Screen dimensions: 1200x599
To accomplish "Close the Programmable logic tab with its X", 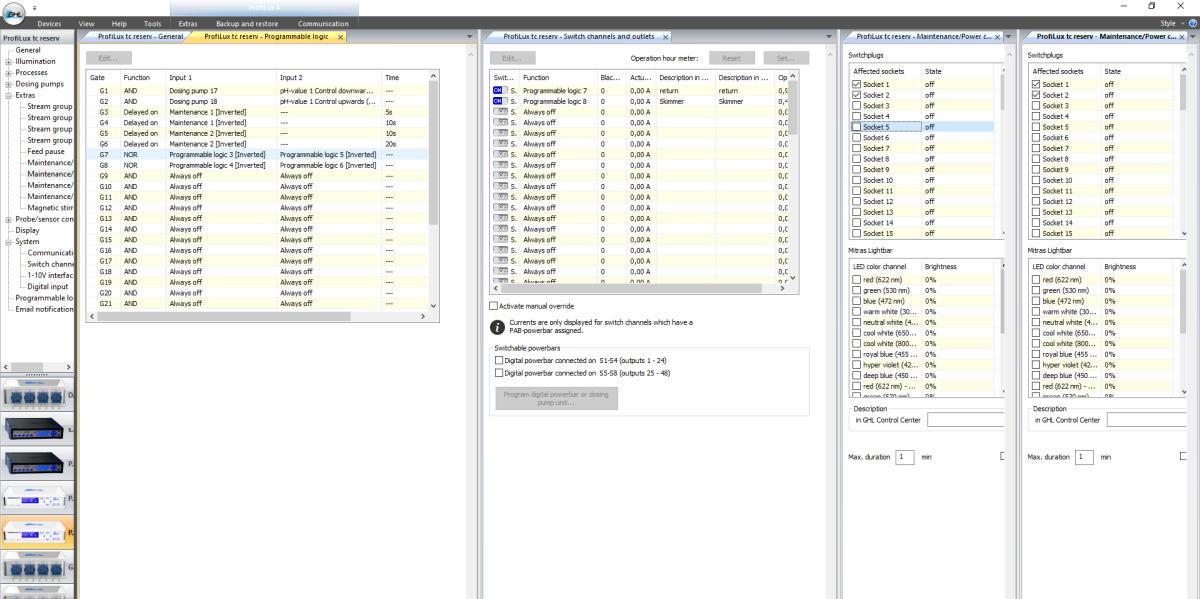I will coord(340,36).
